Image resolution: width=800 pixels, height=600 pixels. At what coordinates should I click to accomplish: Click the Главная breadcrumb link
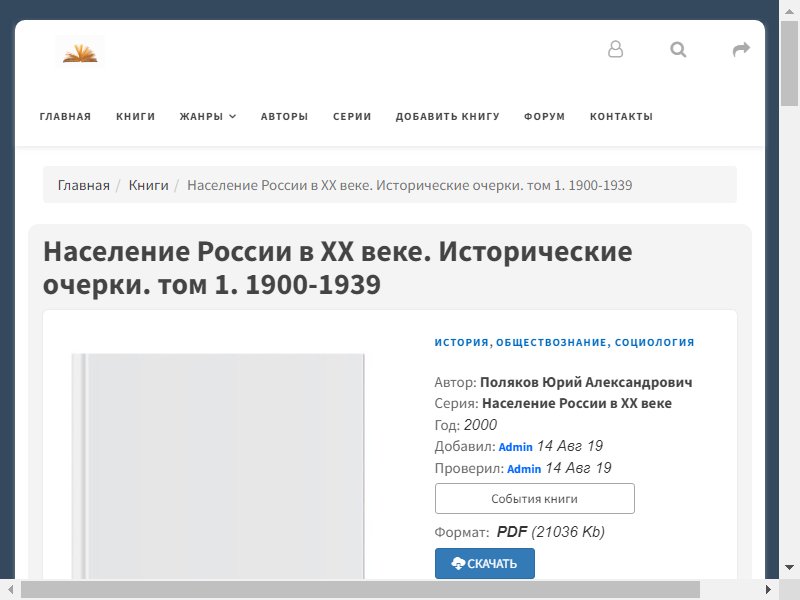coord(84,185)
